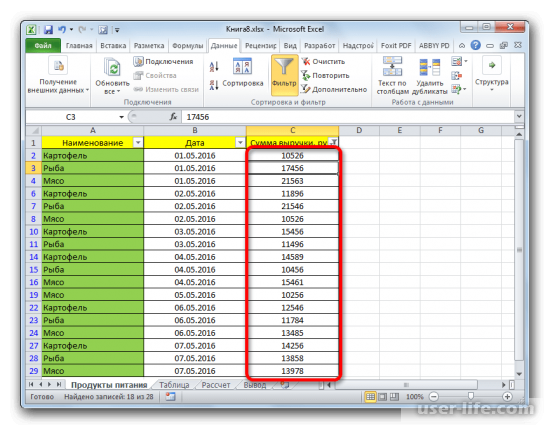This screenshot has width=550, height=429.
Task: Click Текст по столбцам icon
Action: pyautogui.click(x=392, y=66)
